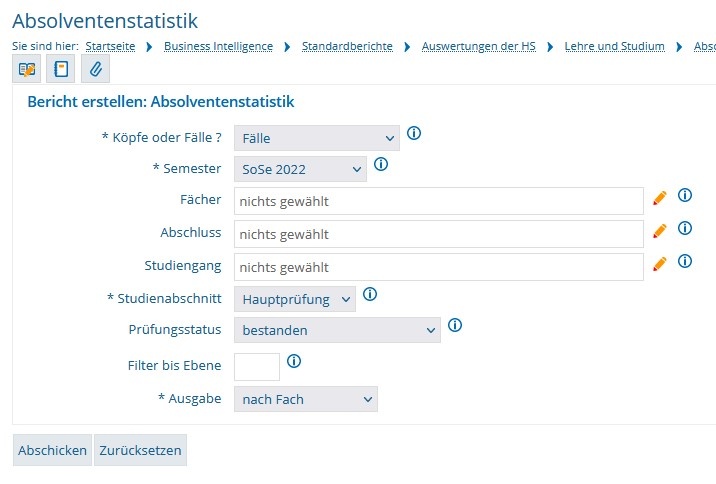Reset the form with Zurücksetzen
Image resolution: width=716 pixels, height=484 pixels.
(x=140, y=450)
